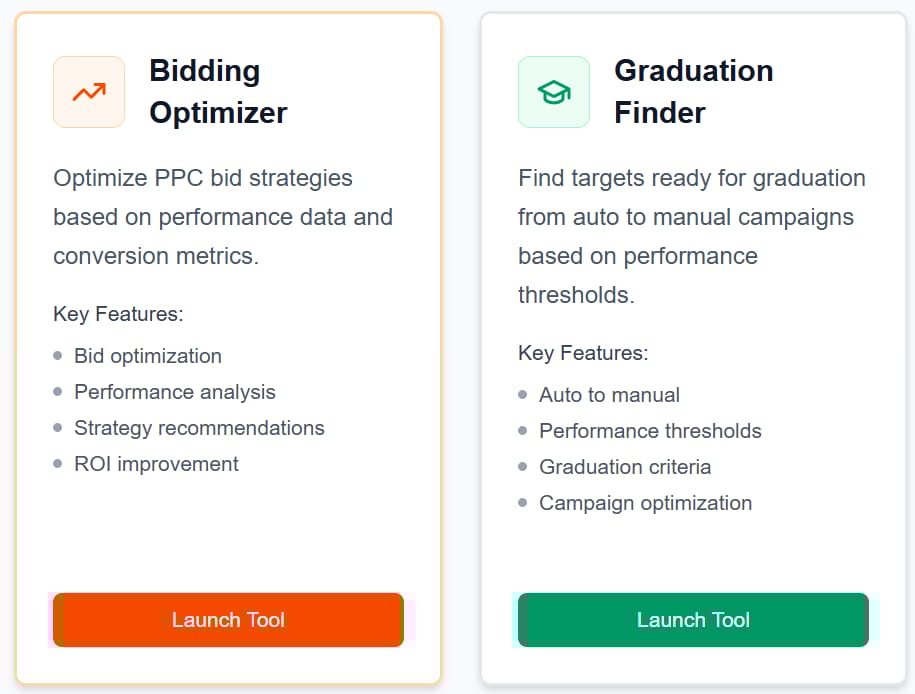Select the Performance analysis feature item
The width and height of the screenshot is (915, 694).
[175, 392]
